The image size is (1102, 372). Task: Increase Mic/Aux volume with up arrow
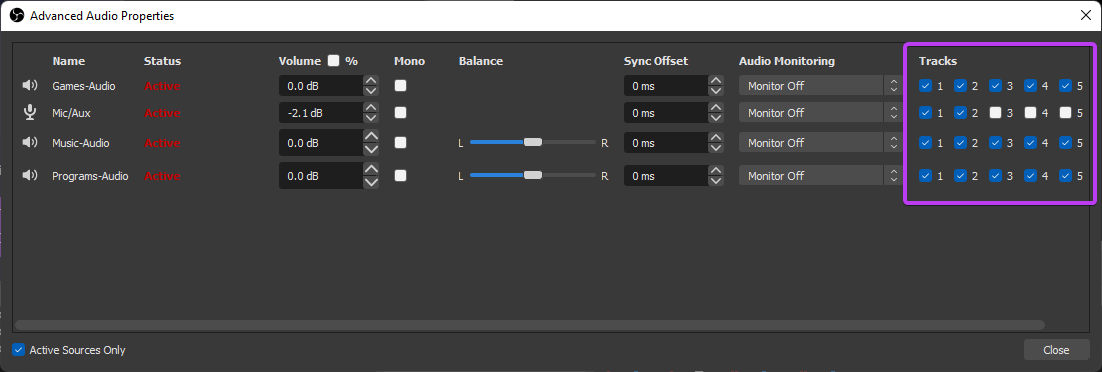pyautogui.click(x=371, y=107)
